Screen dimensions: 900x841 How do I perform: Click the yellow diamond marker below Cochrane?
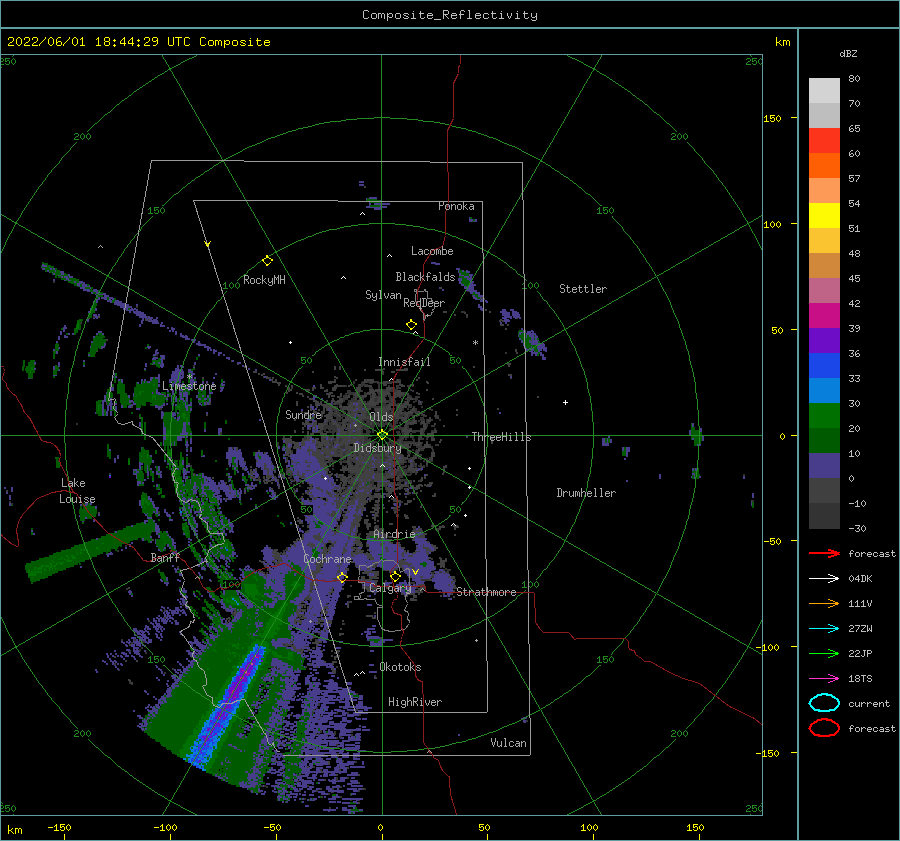(x=342, y=577)
